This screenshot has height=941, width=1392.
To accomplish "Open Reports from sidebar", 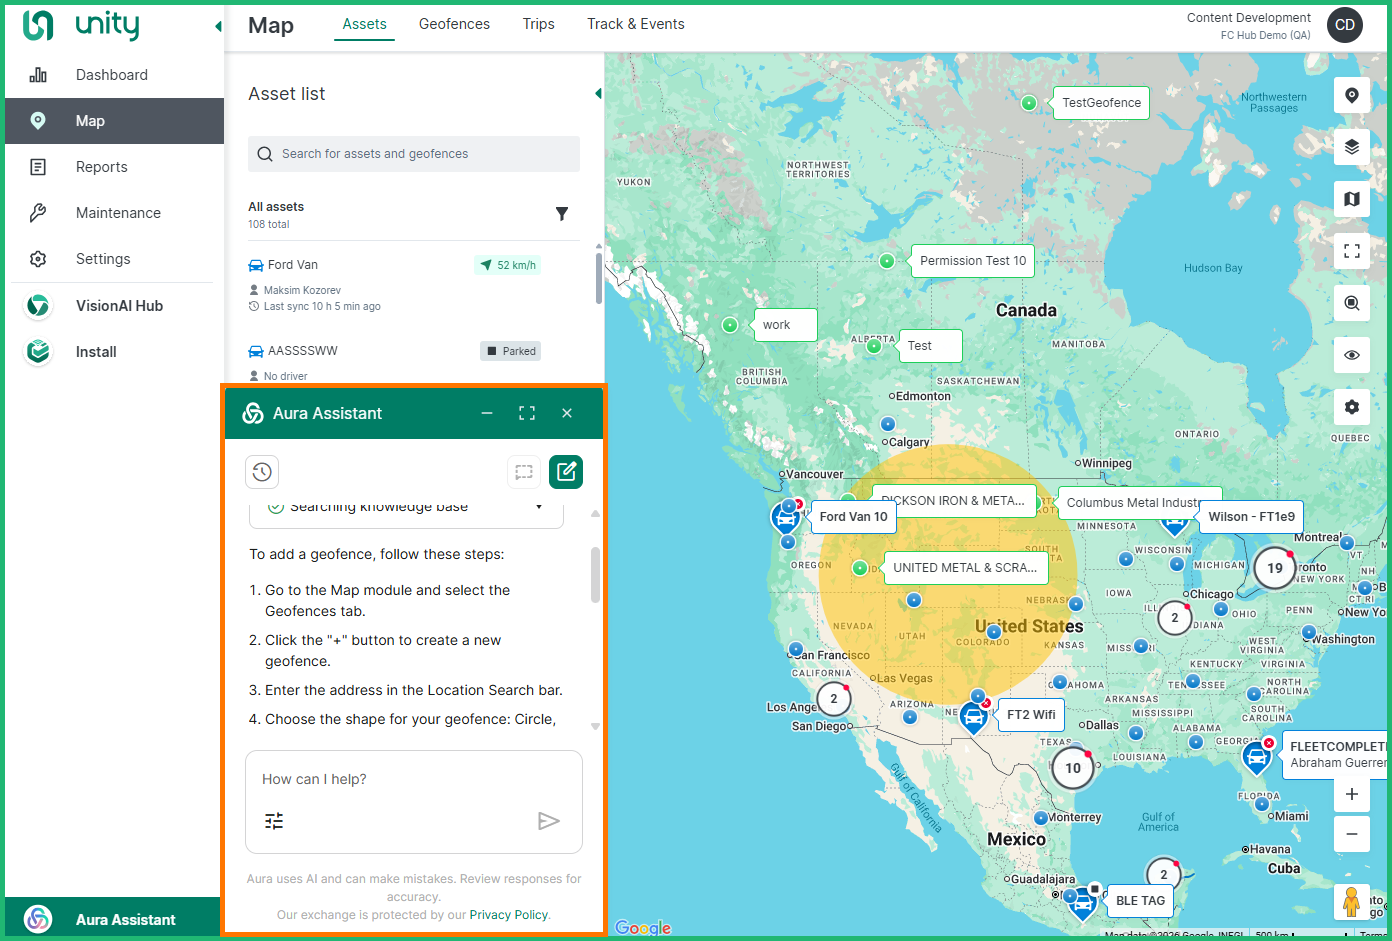I will (x=102, y=167).
